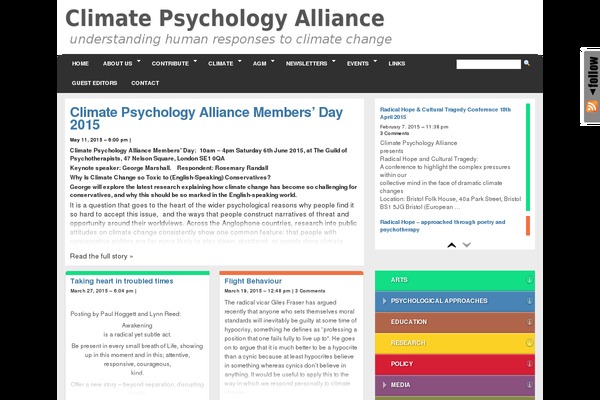Viewport: 600px width, 400px height.
Task: Open the Flight Behaviour post
Action: 253,281
